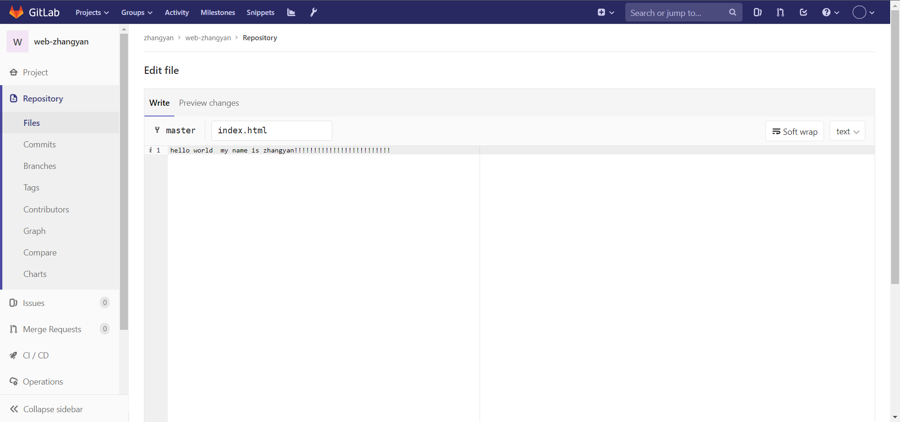Toggle Soft wrap in the editor
Image resolution: width=900 pixels, height=422 pixels.
coord(795,131)
